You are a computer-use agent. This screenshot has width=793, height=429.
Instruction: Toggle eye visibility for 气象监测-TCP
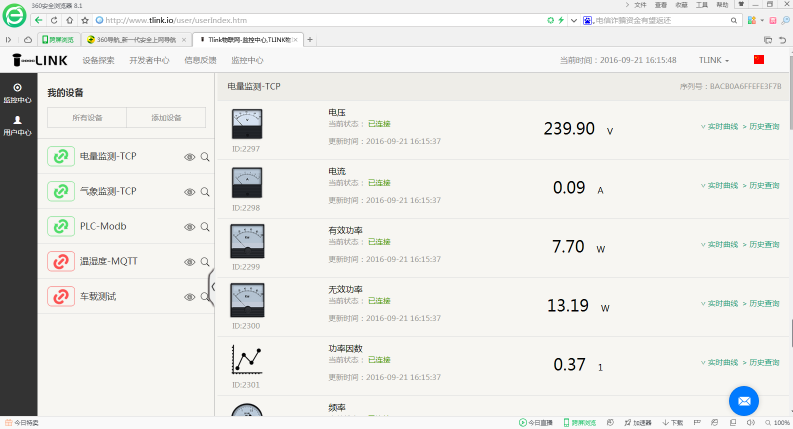point(189,192)
